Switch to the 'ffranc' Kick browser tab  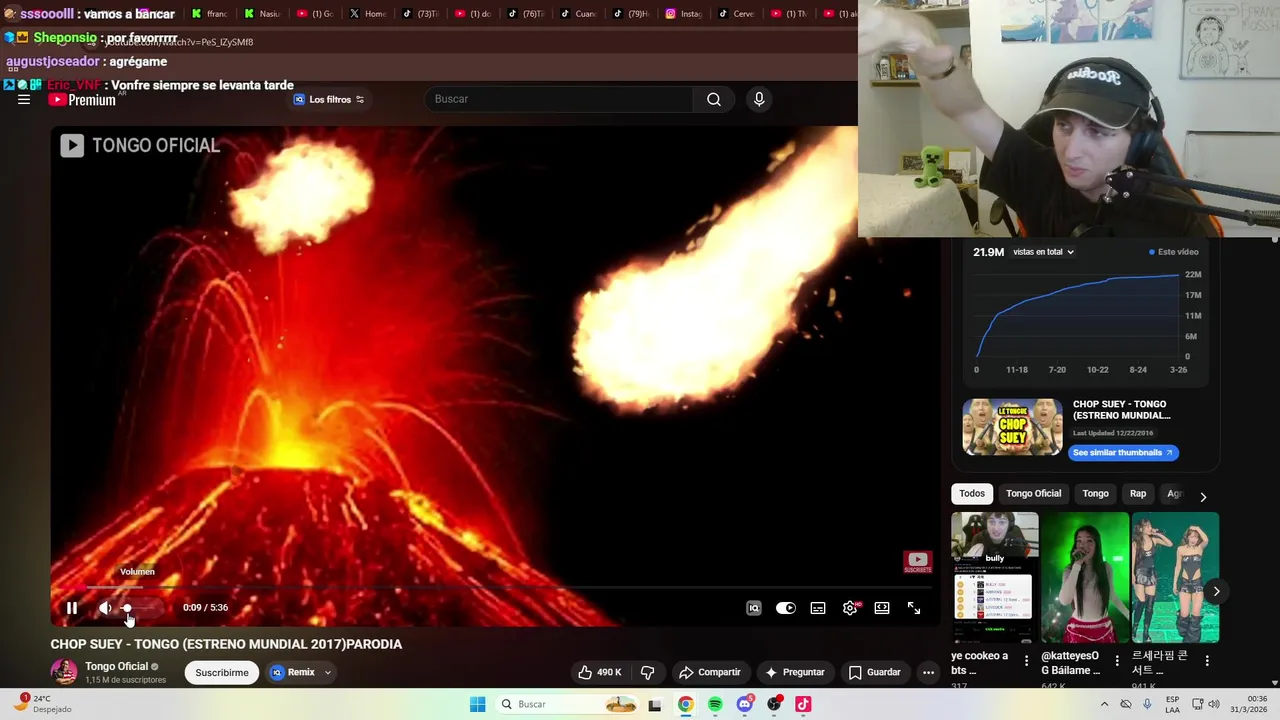click(x=210, y=14)
